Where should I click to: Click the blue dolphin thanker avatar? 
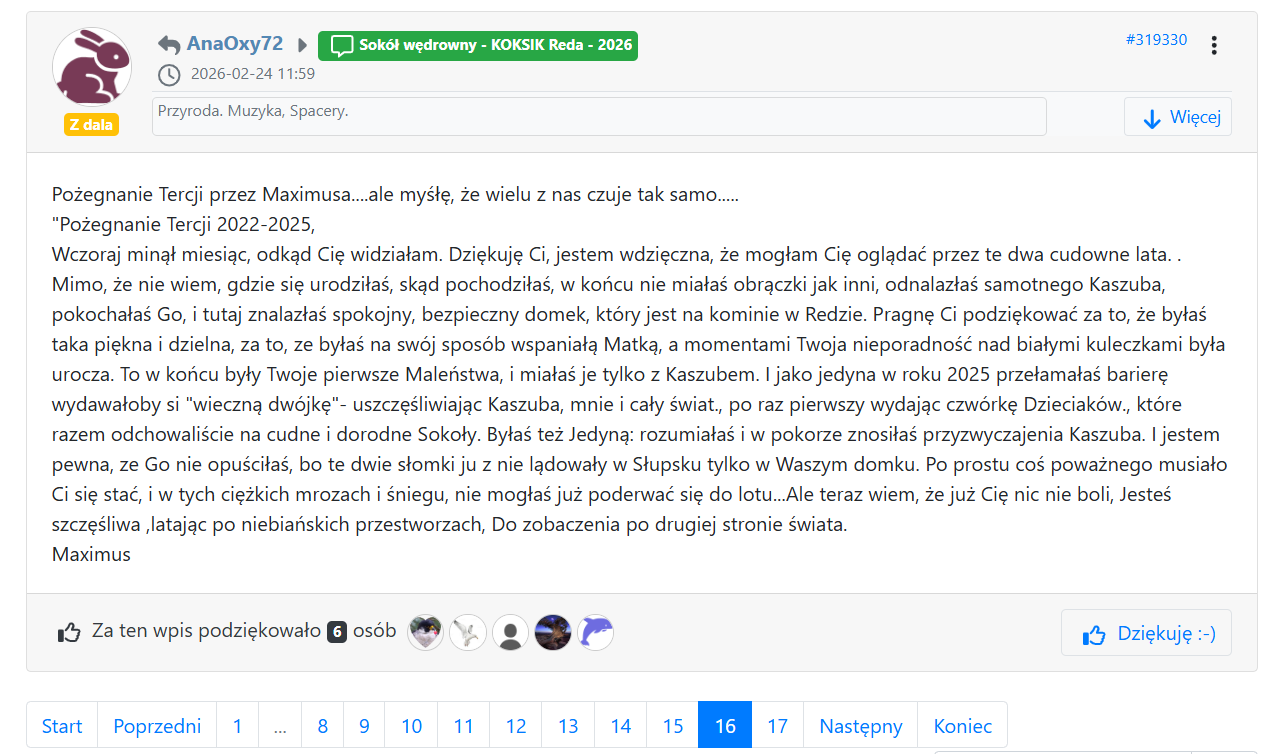point(595,632)
